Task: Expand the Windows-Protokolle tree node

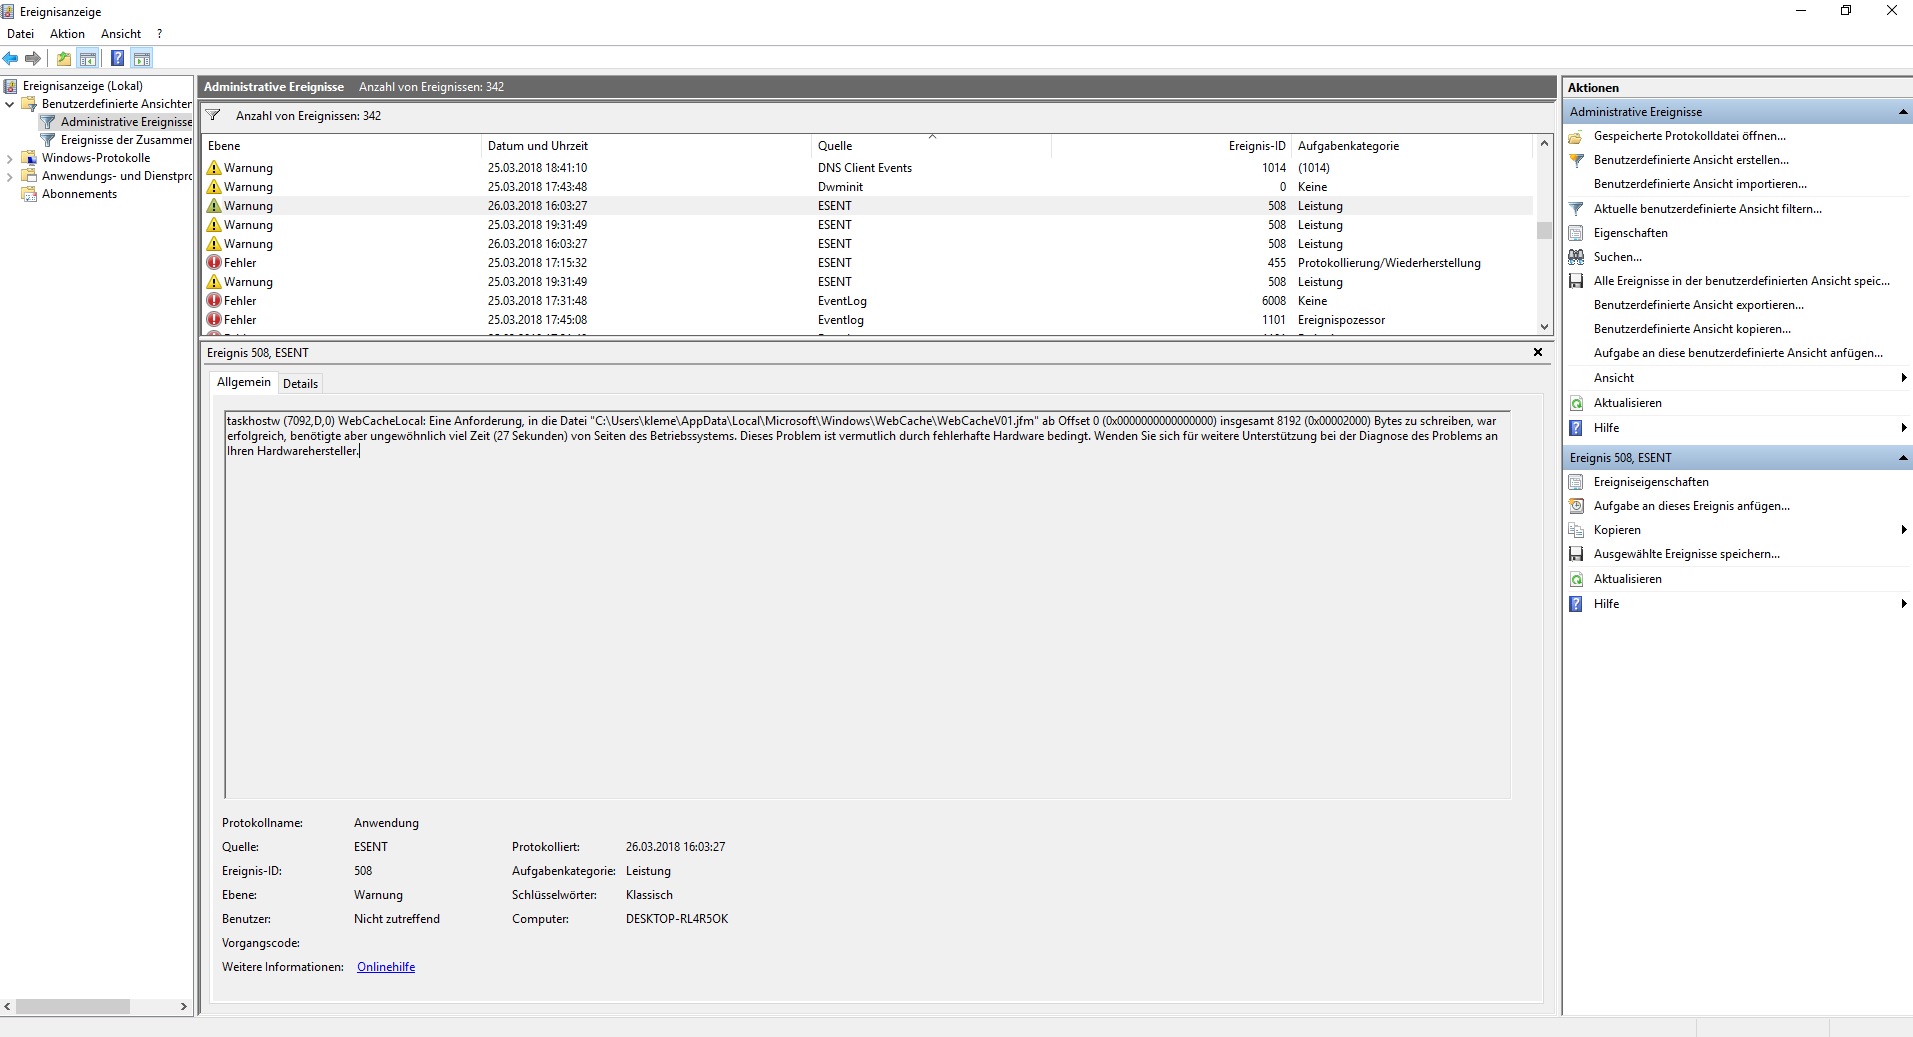Action: click(10, 158)
